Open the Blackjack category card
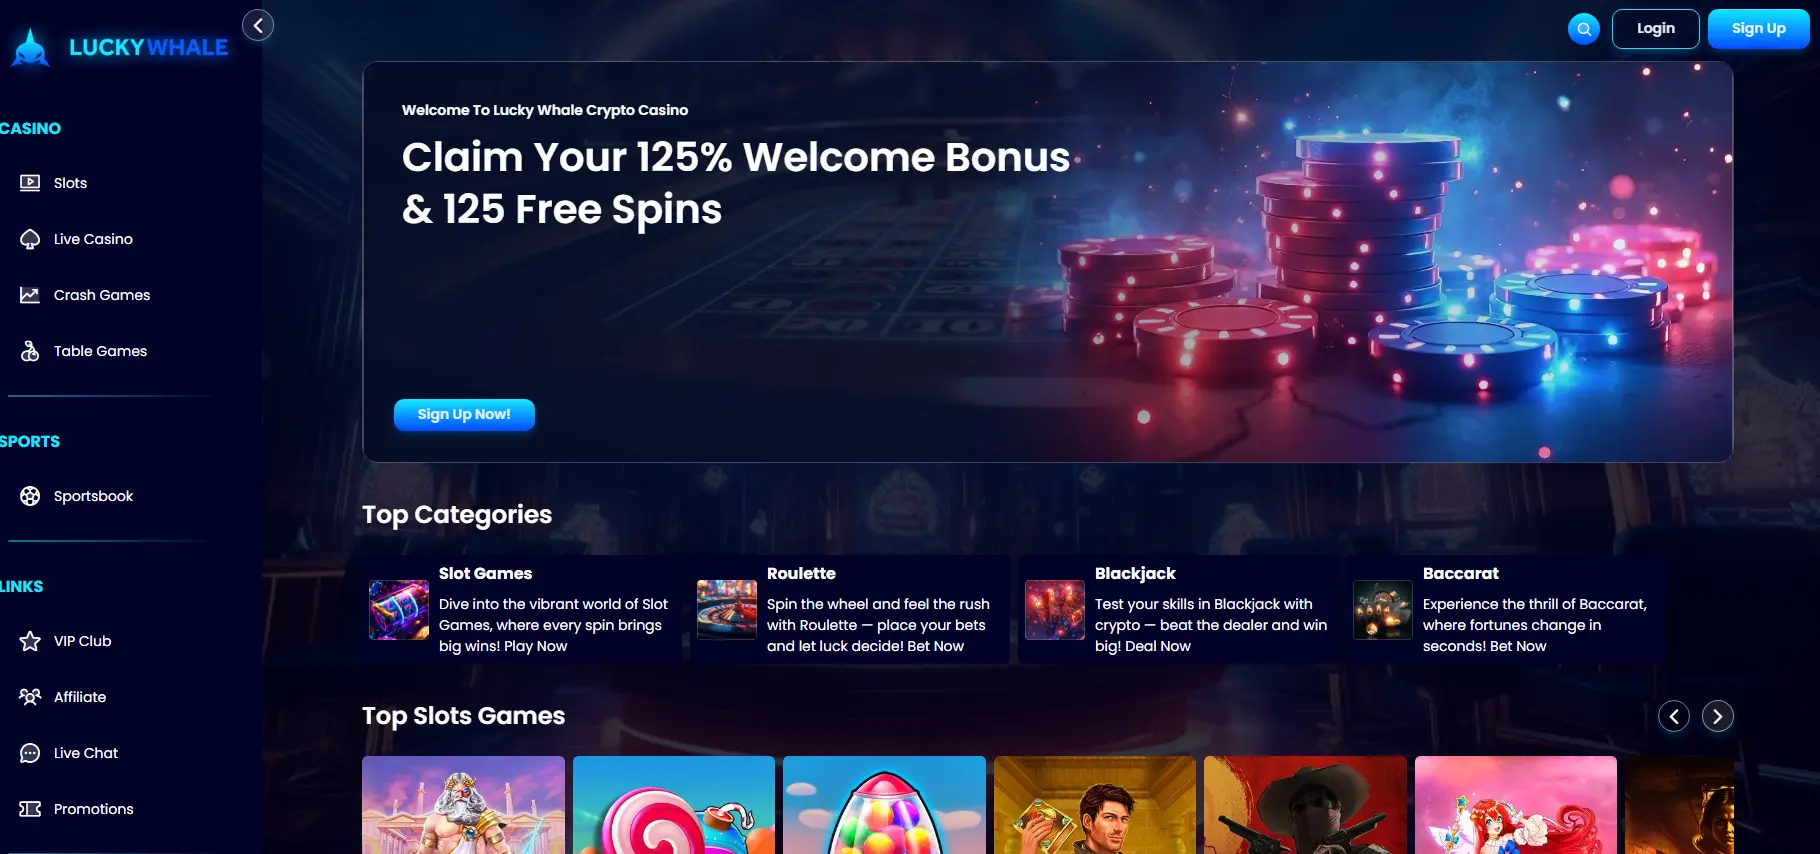The image size is (1820, 854). [x=1178, y=609]
